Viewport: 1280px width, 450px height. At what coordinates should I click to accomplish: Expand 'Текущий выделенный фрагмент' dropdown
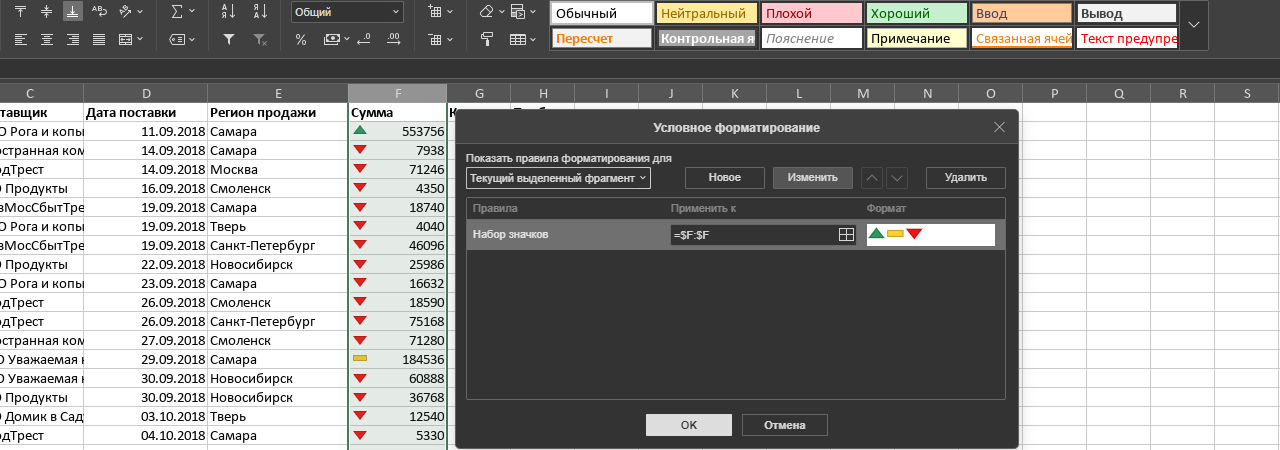558,178
